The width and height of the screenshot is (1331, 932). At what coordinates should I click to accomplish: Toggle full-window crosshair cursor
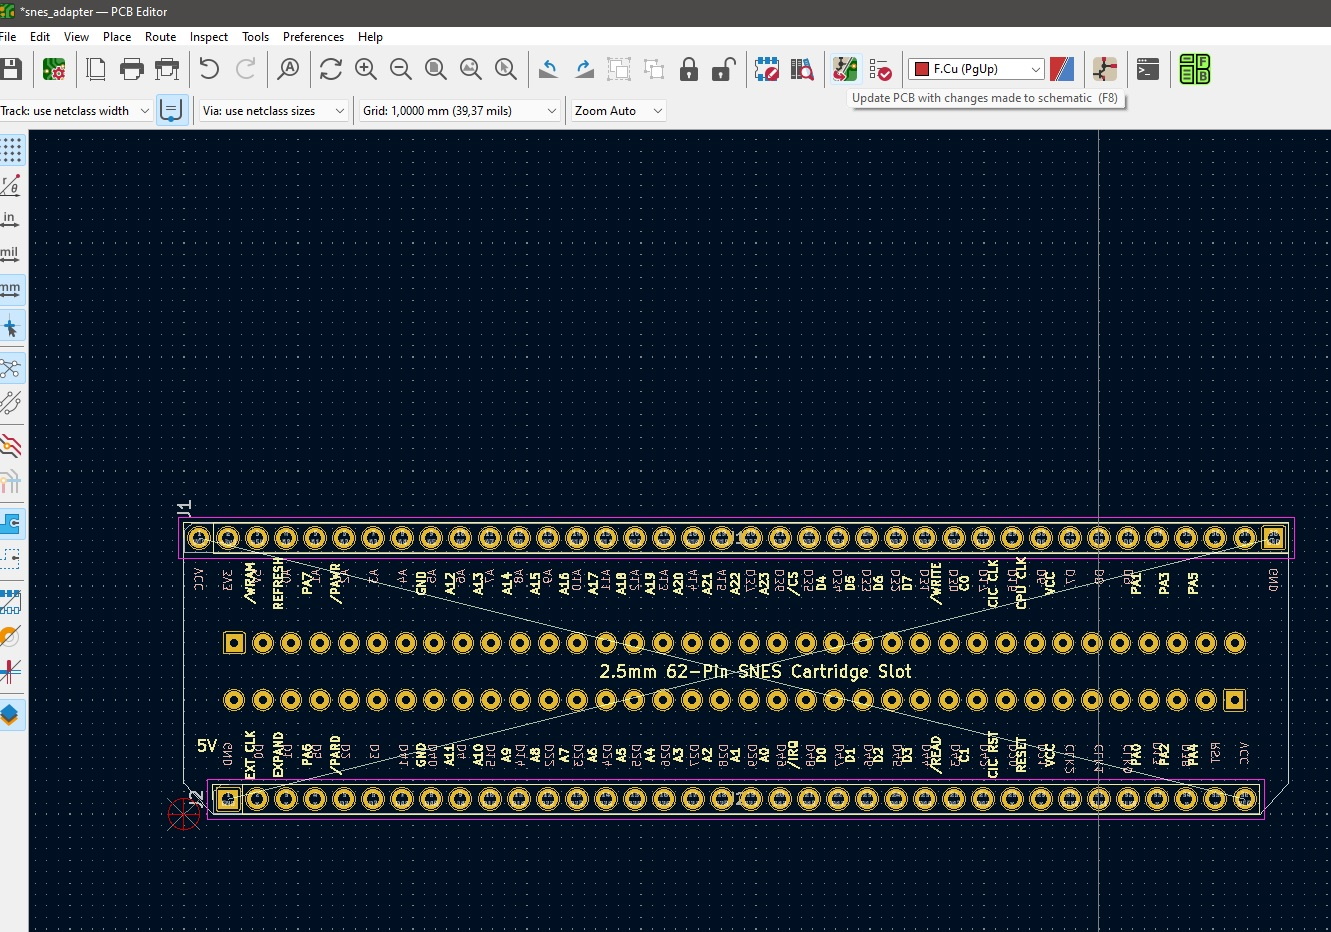11,326
